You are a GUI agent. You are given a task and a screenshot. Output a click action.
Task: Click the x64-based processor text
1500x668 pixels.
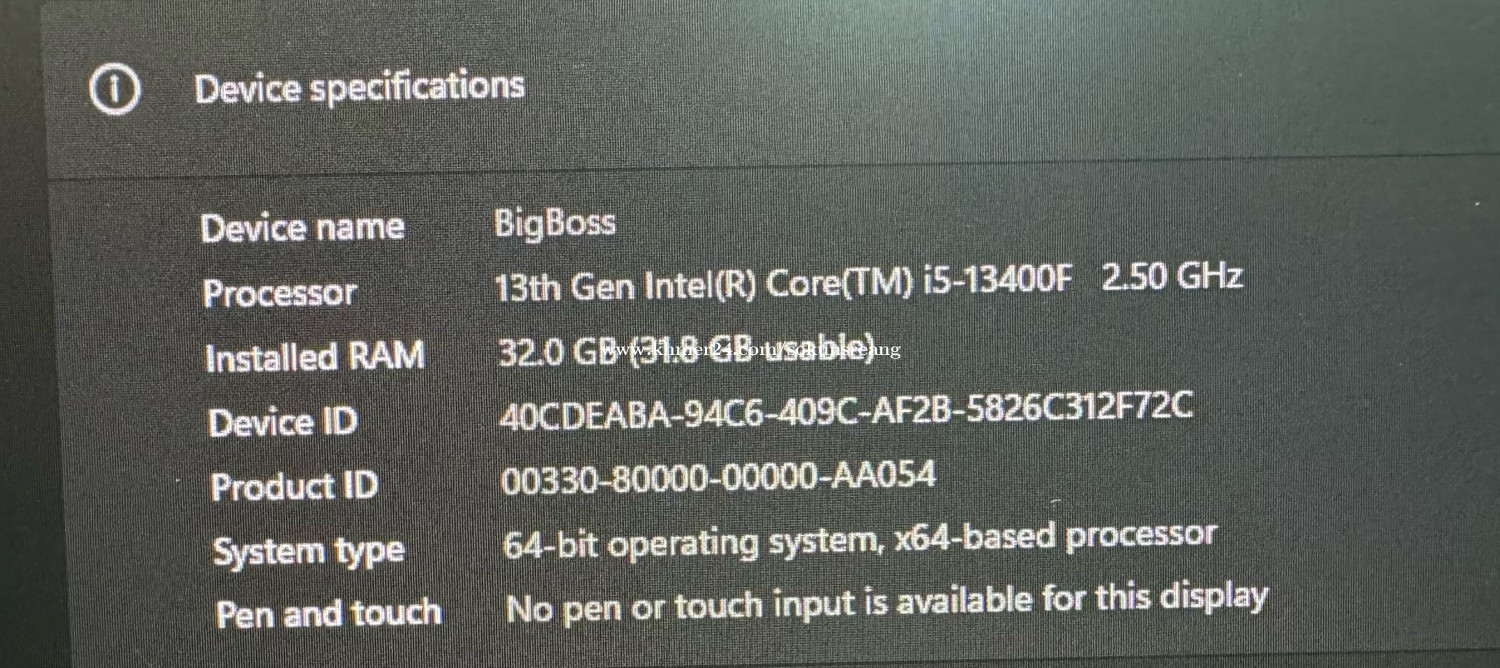pos(1054,536)
